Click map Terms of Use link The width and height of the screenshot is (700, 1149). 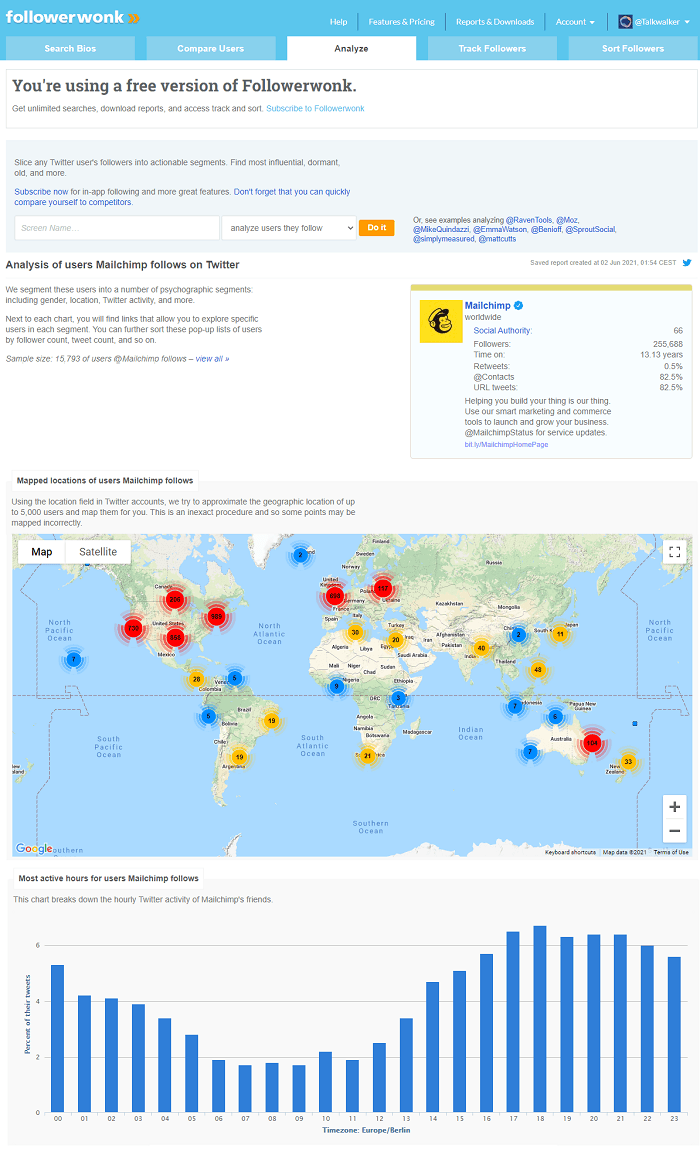tap(671, 852)
